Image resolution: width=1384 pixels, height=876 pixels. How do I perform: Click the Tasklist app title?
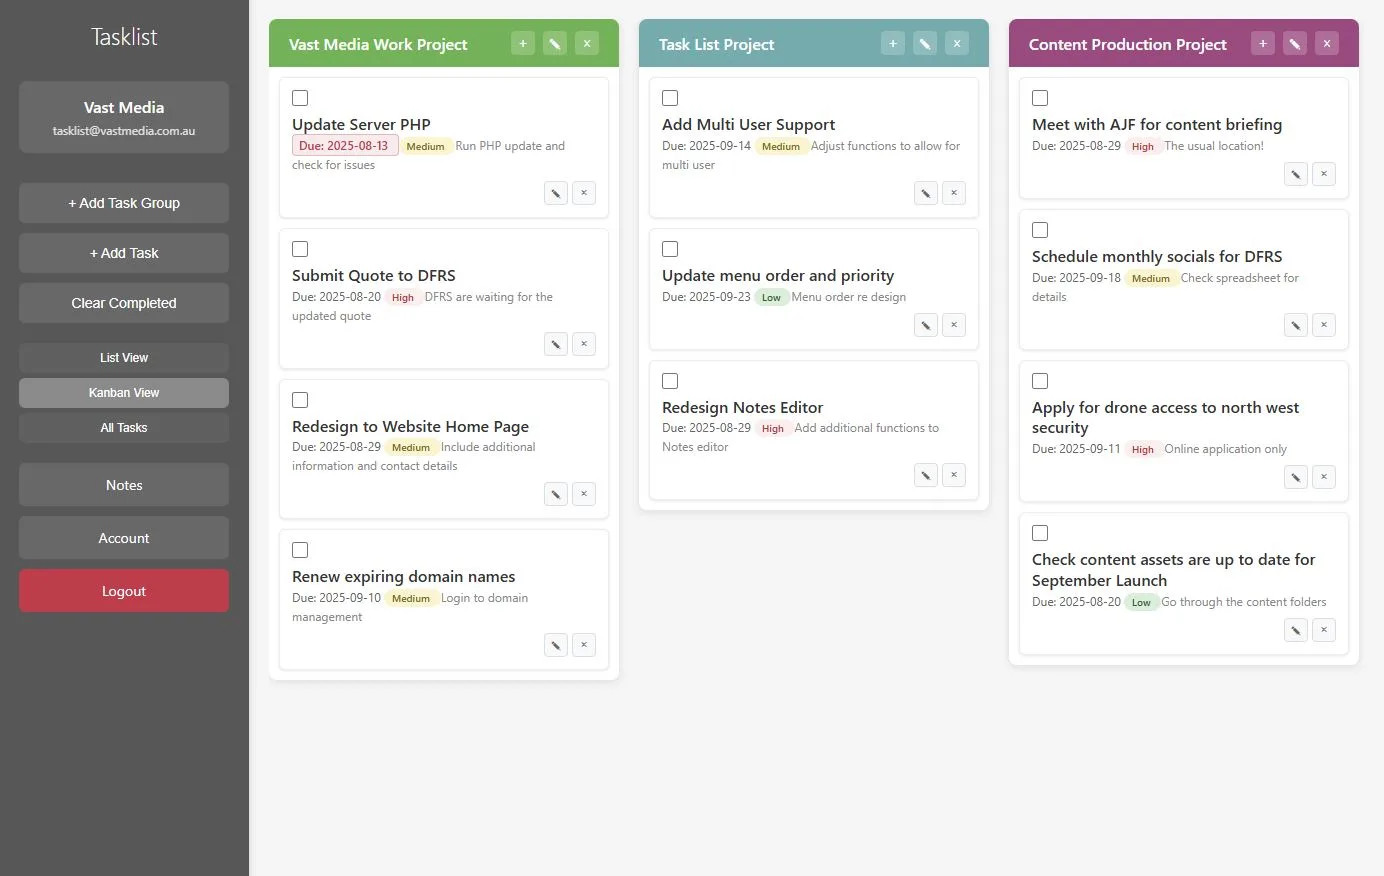pos(124,37)
